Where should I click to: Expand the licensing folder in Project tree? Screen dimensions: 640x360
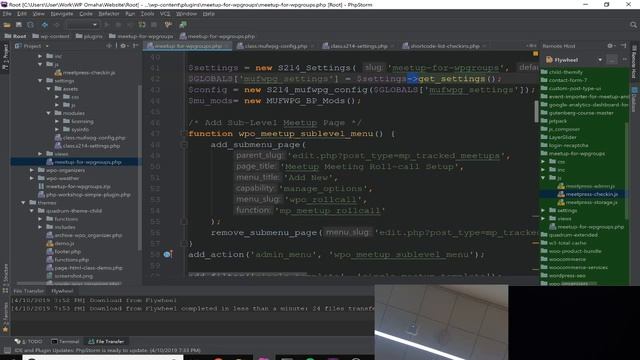(57, 122)
